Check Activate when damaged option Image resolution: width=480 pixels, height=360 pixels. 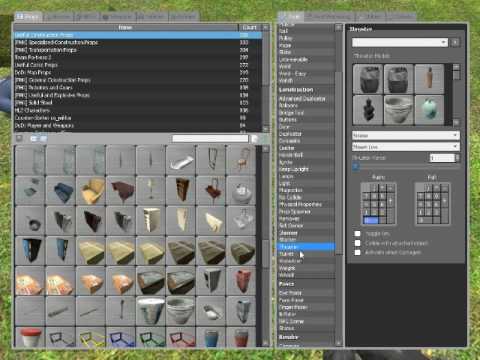pos(357,252)
